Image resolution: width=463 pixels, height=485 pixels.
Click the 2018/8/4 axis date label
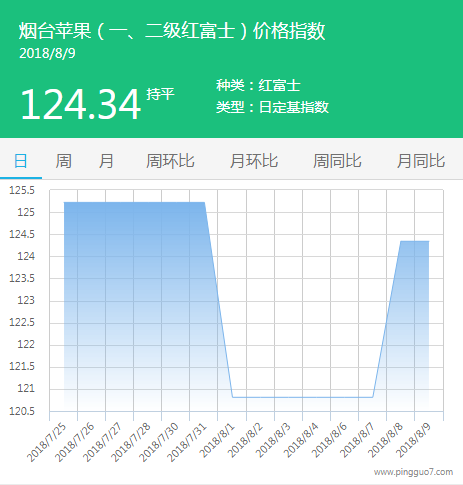coord(301,441)
